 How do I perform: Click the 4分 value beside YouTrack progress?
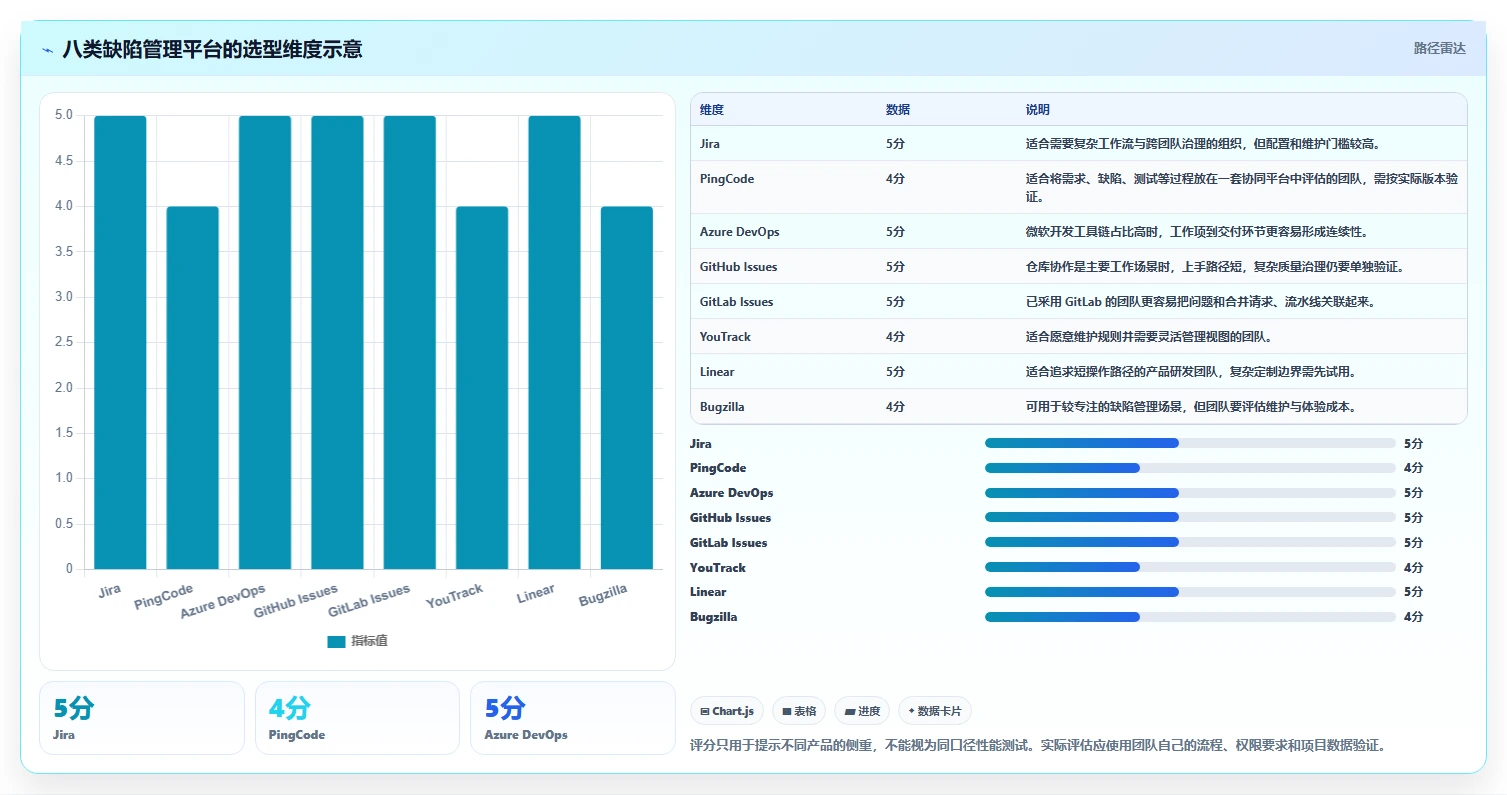(1413, 567)
